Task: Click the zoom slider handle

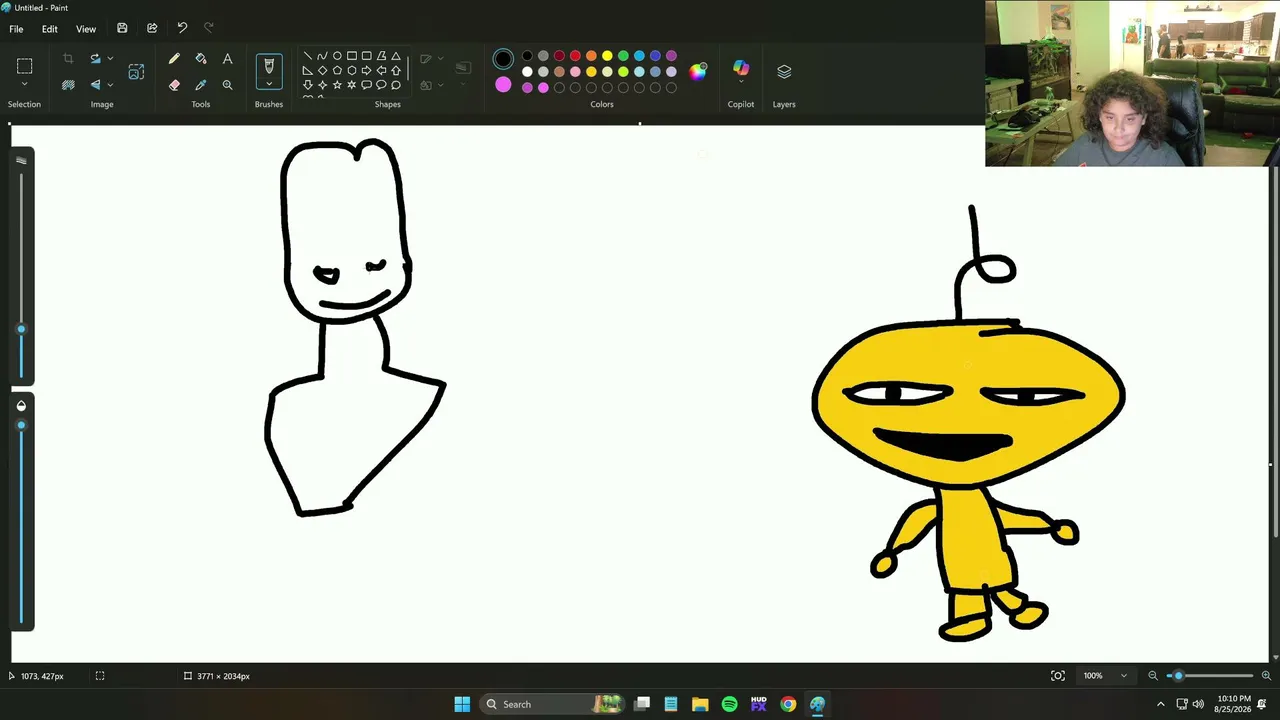Action: (1178, 676)
